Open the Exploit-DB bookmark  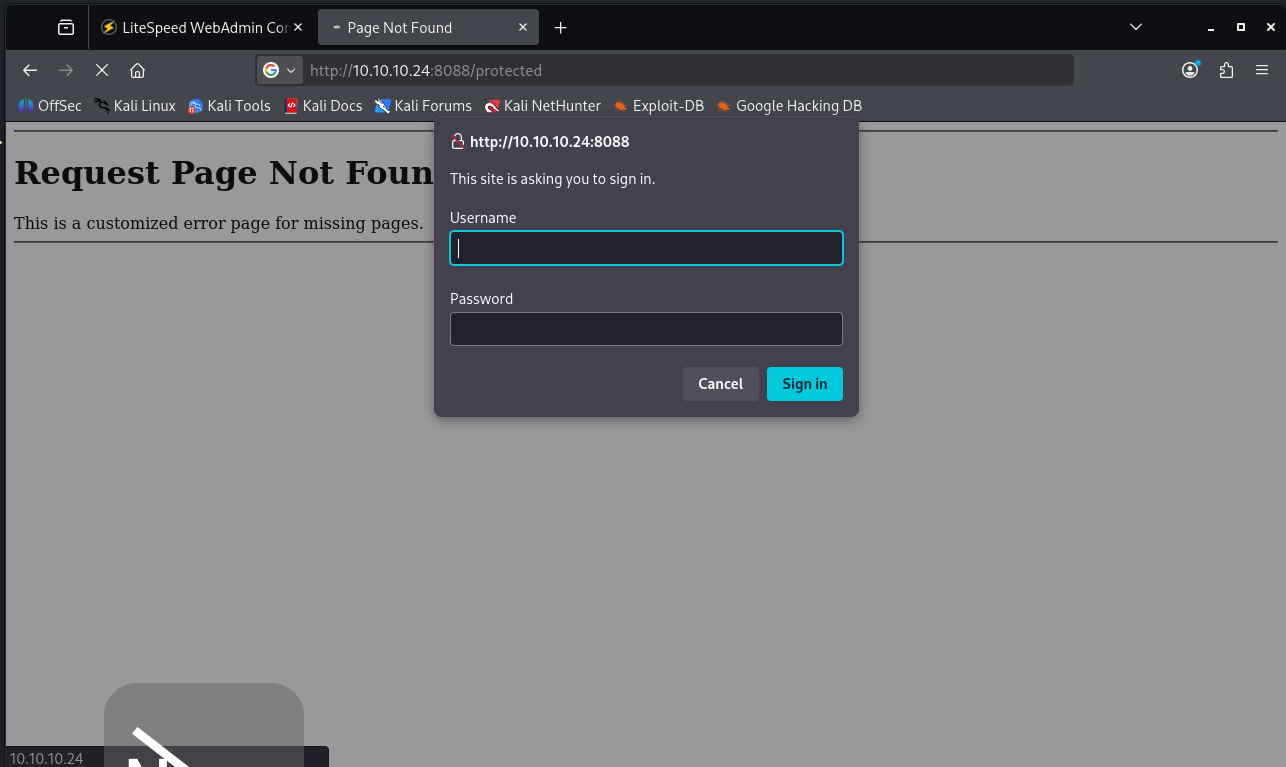click(659, 106)
